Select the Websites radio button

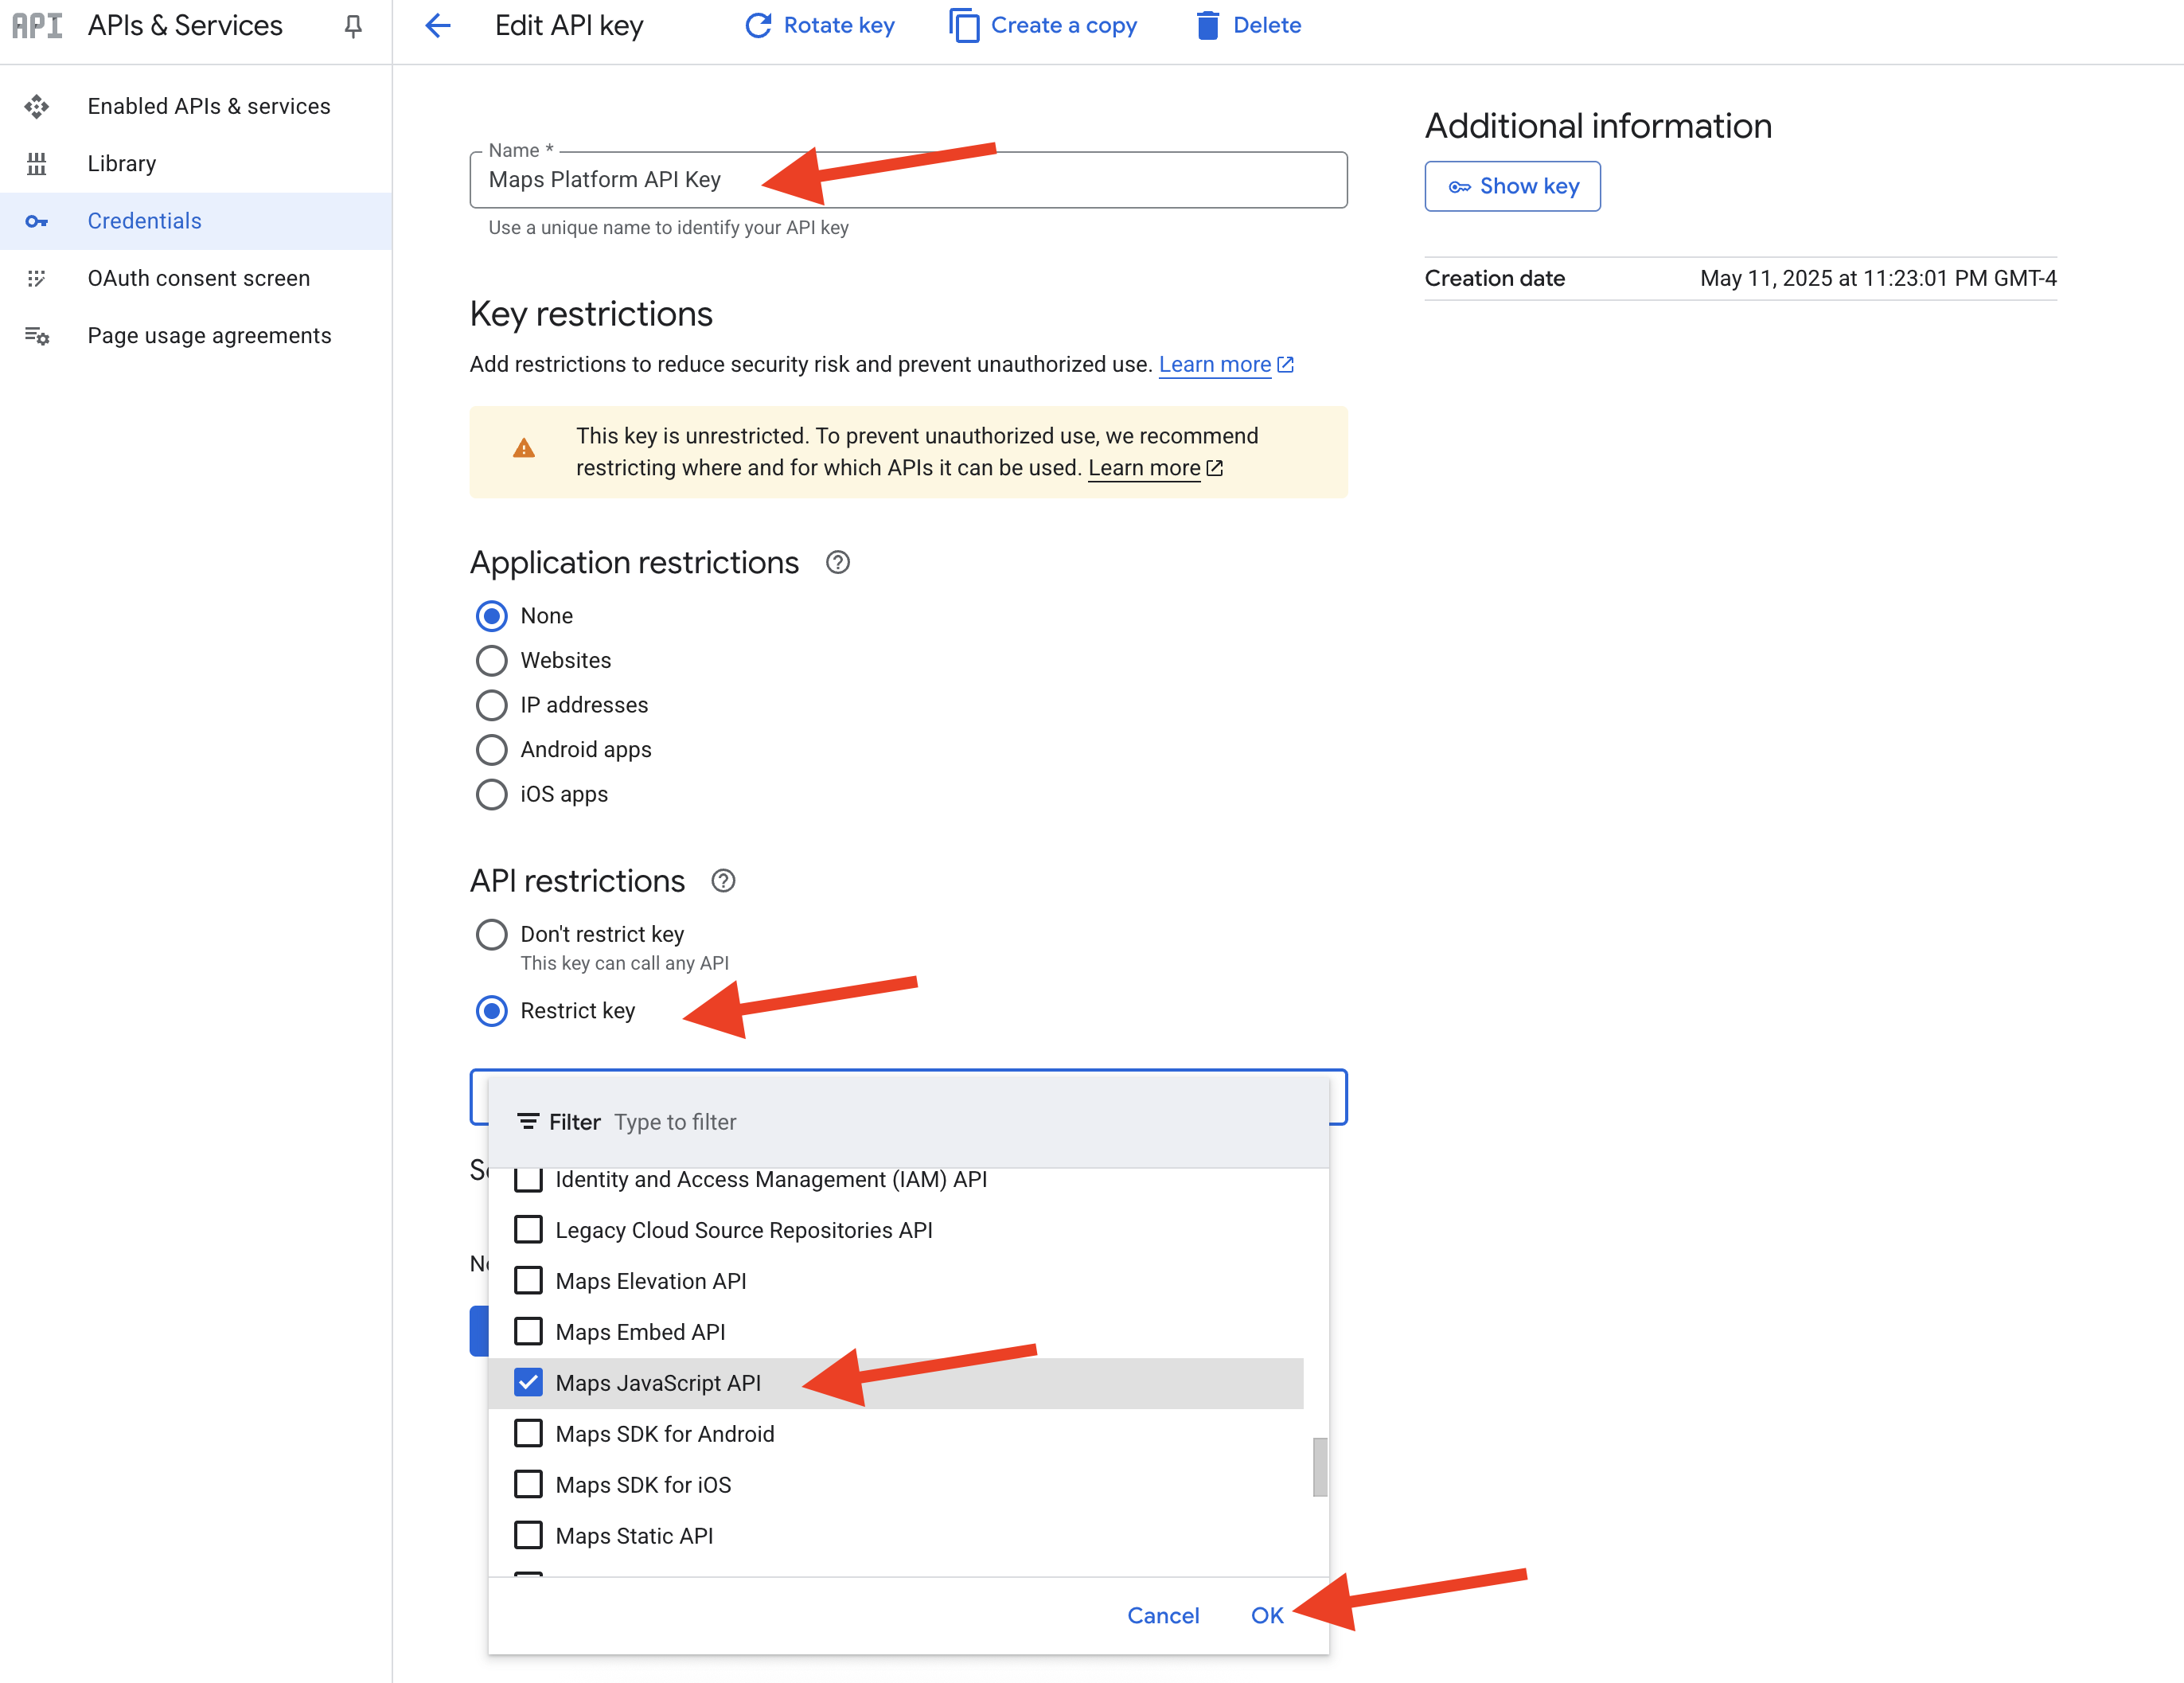(491, 661)
